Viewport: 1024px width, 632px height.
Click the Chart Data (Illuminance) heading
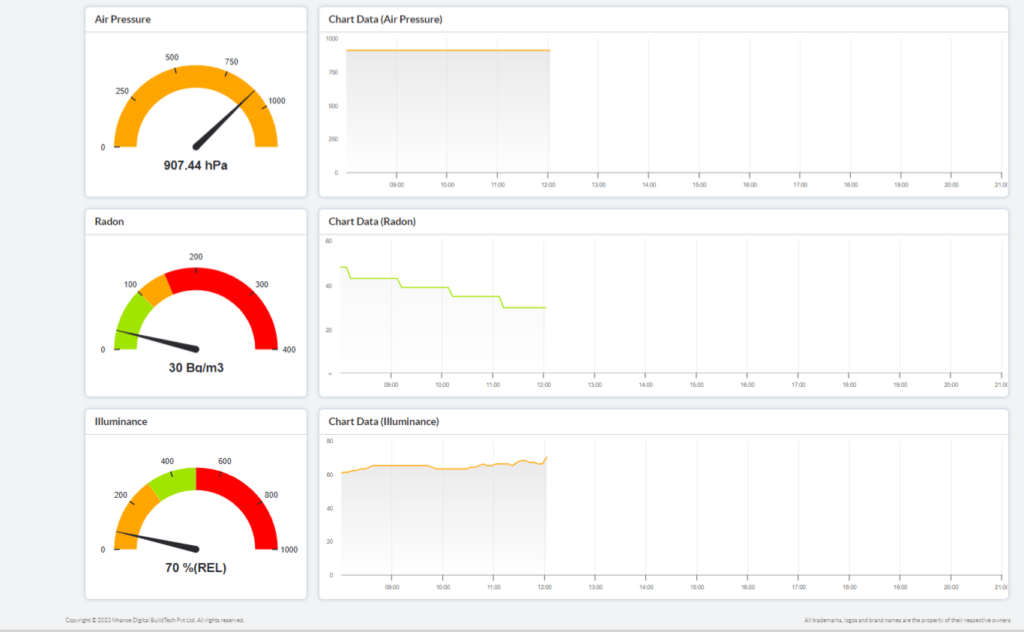[x=383, y=421]
